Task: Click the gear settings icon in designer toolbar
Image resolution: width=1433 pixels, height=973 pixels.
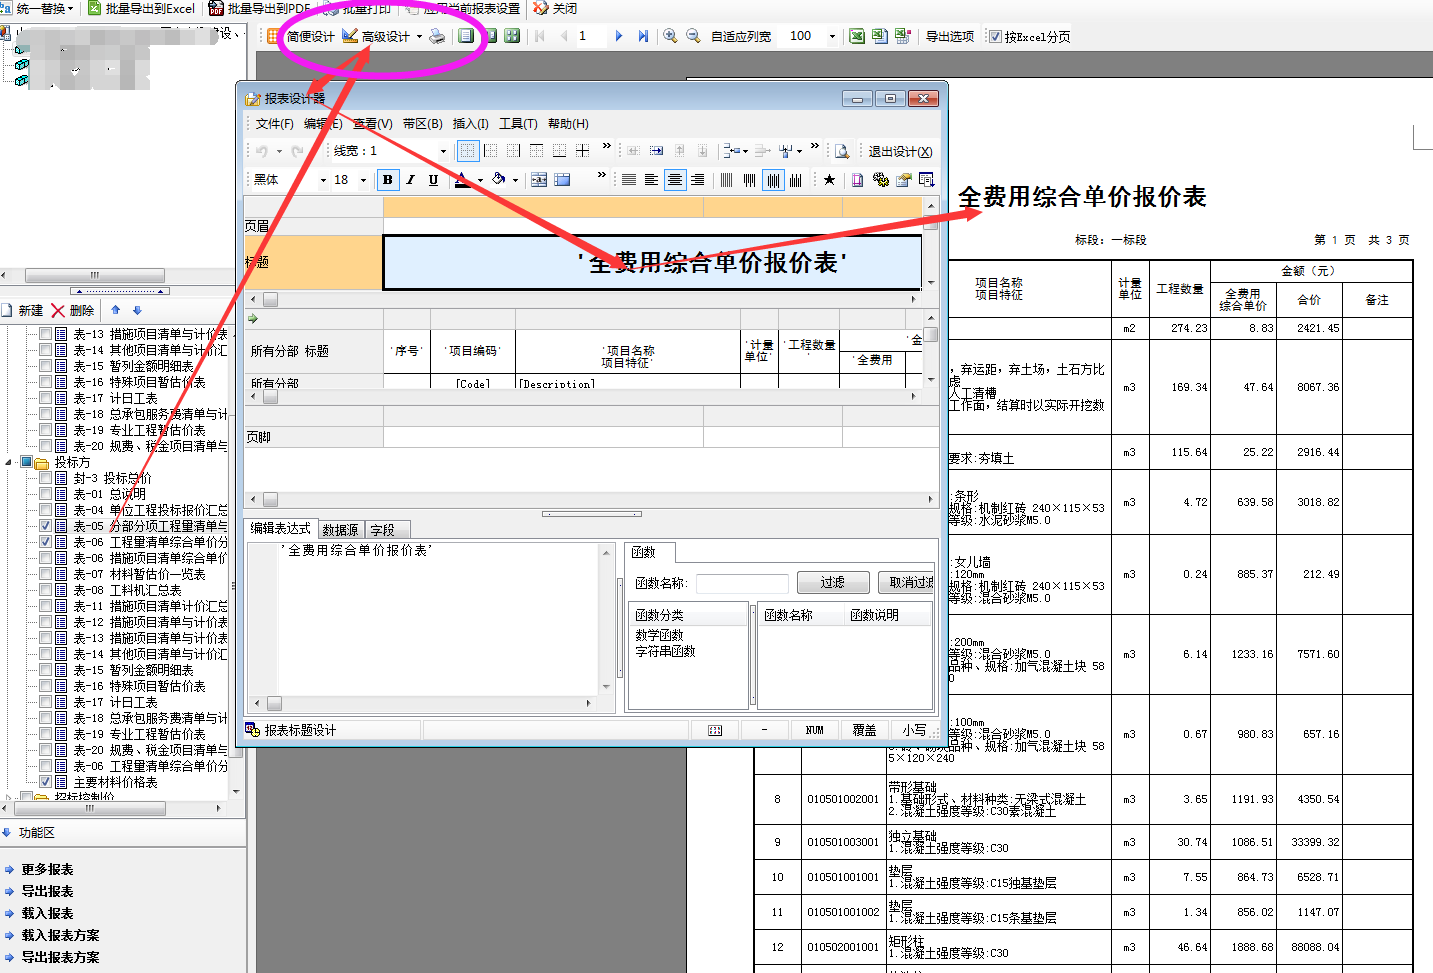Action: point(880,180)
